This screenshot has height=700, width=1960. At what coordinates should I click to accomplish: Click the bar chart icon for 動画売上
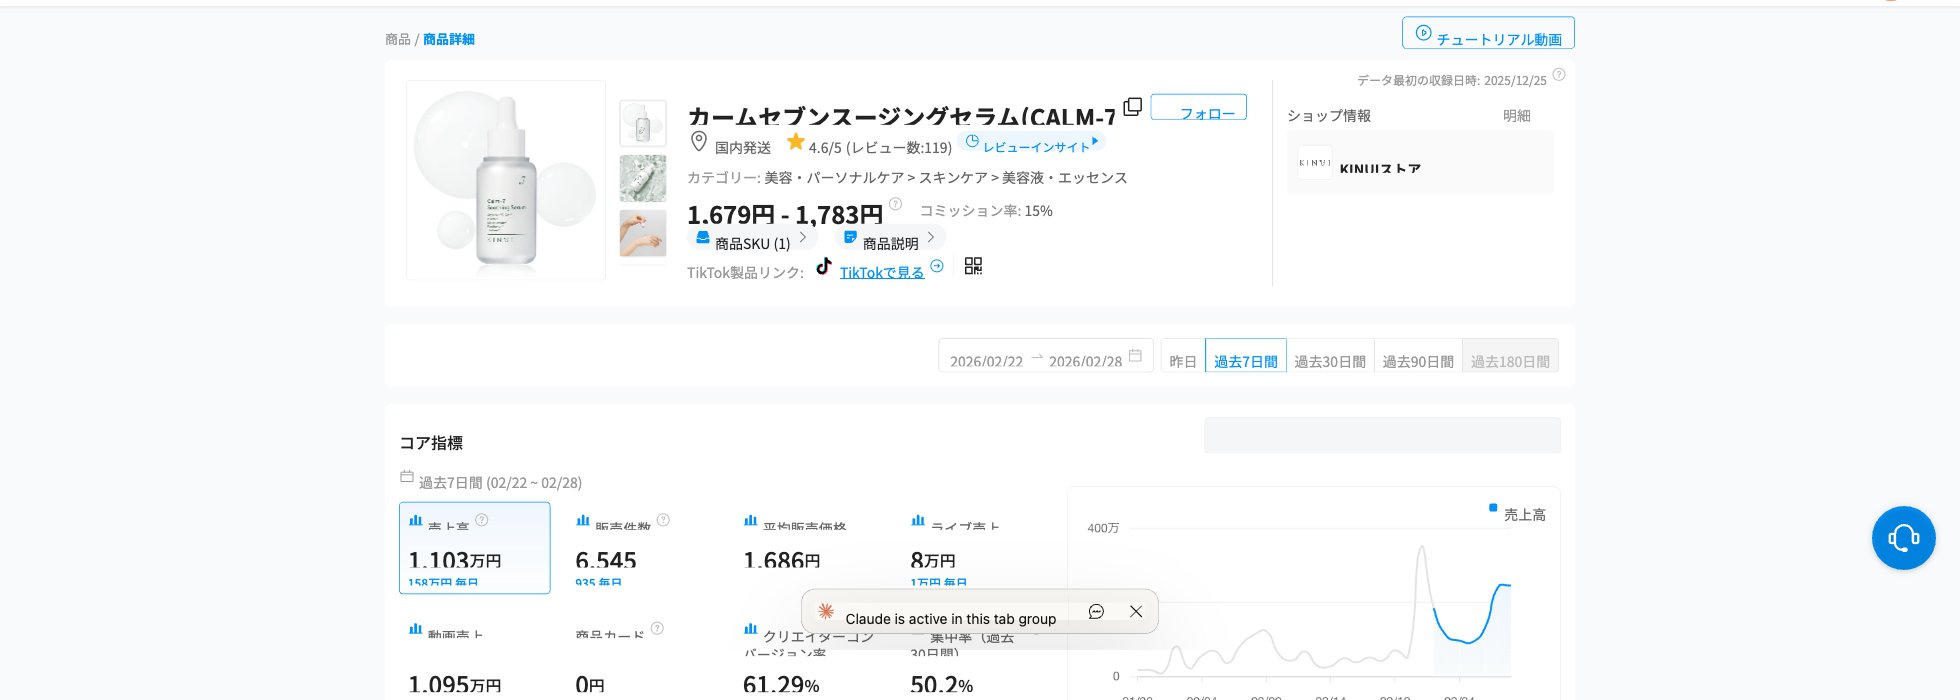coord(416,629)
